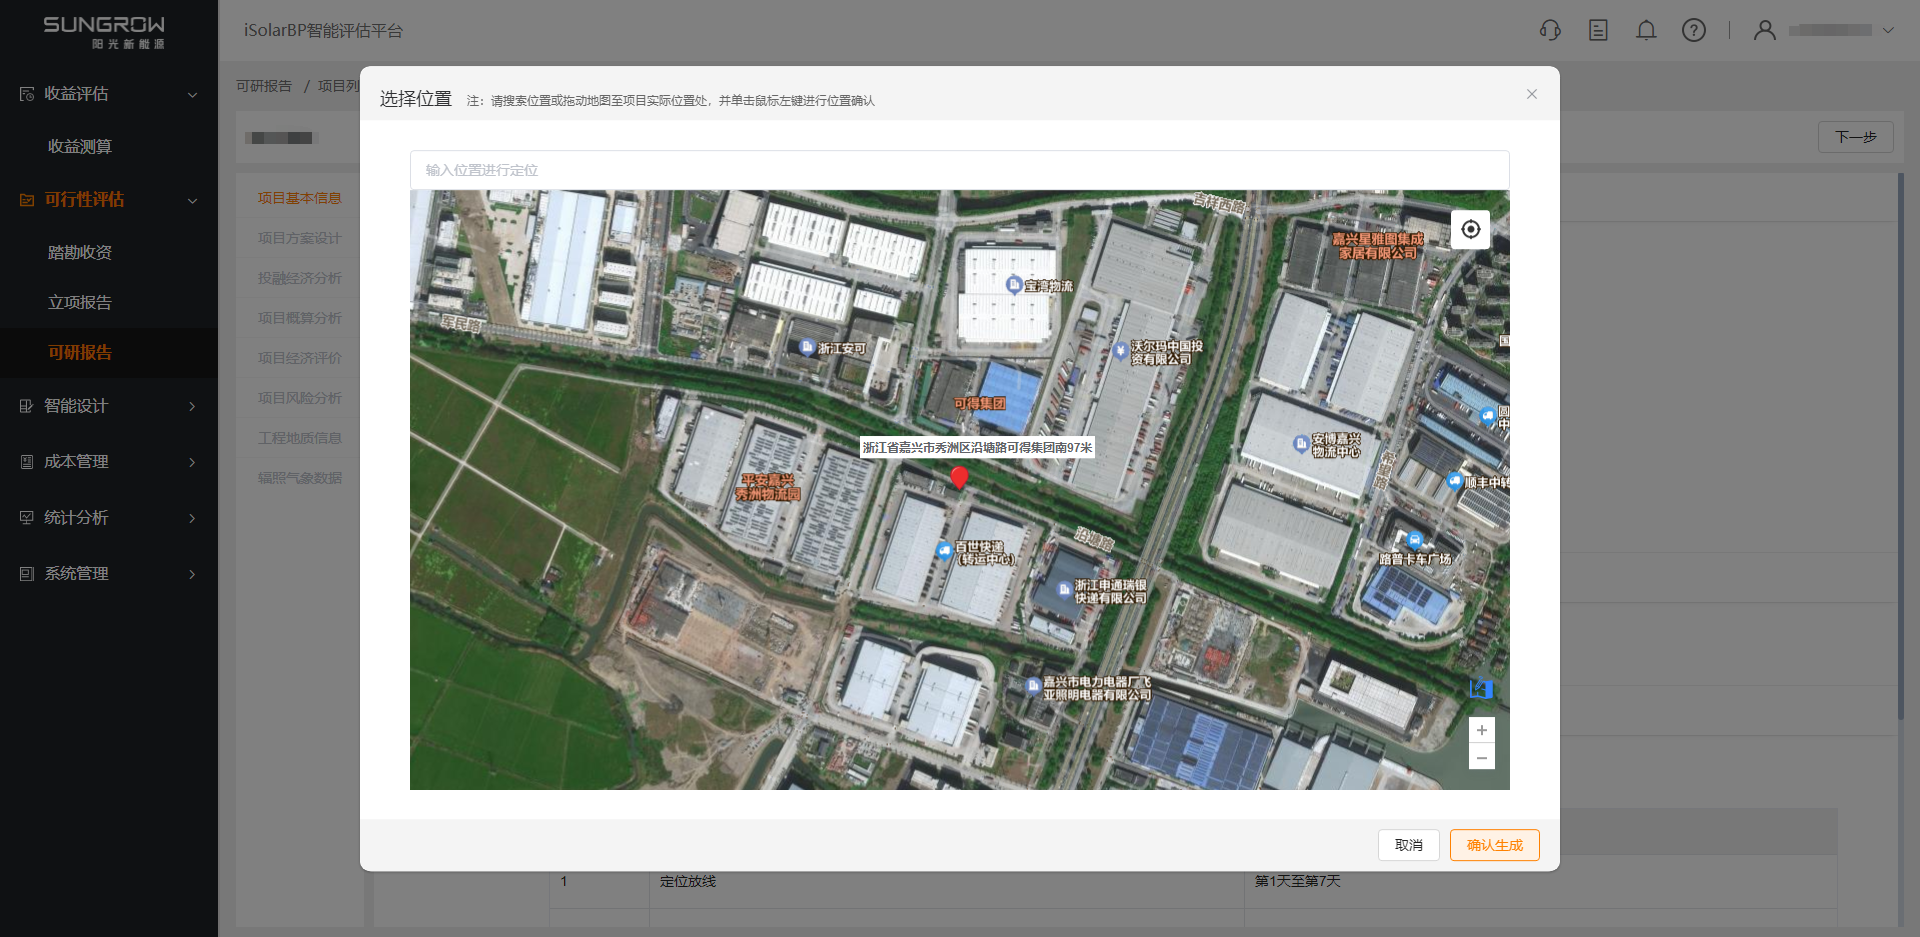
Task: Click the red location pin marker
Action: tap(959, 477)
